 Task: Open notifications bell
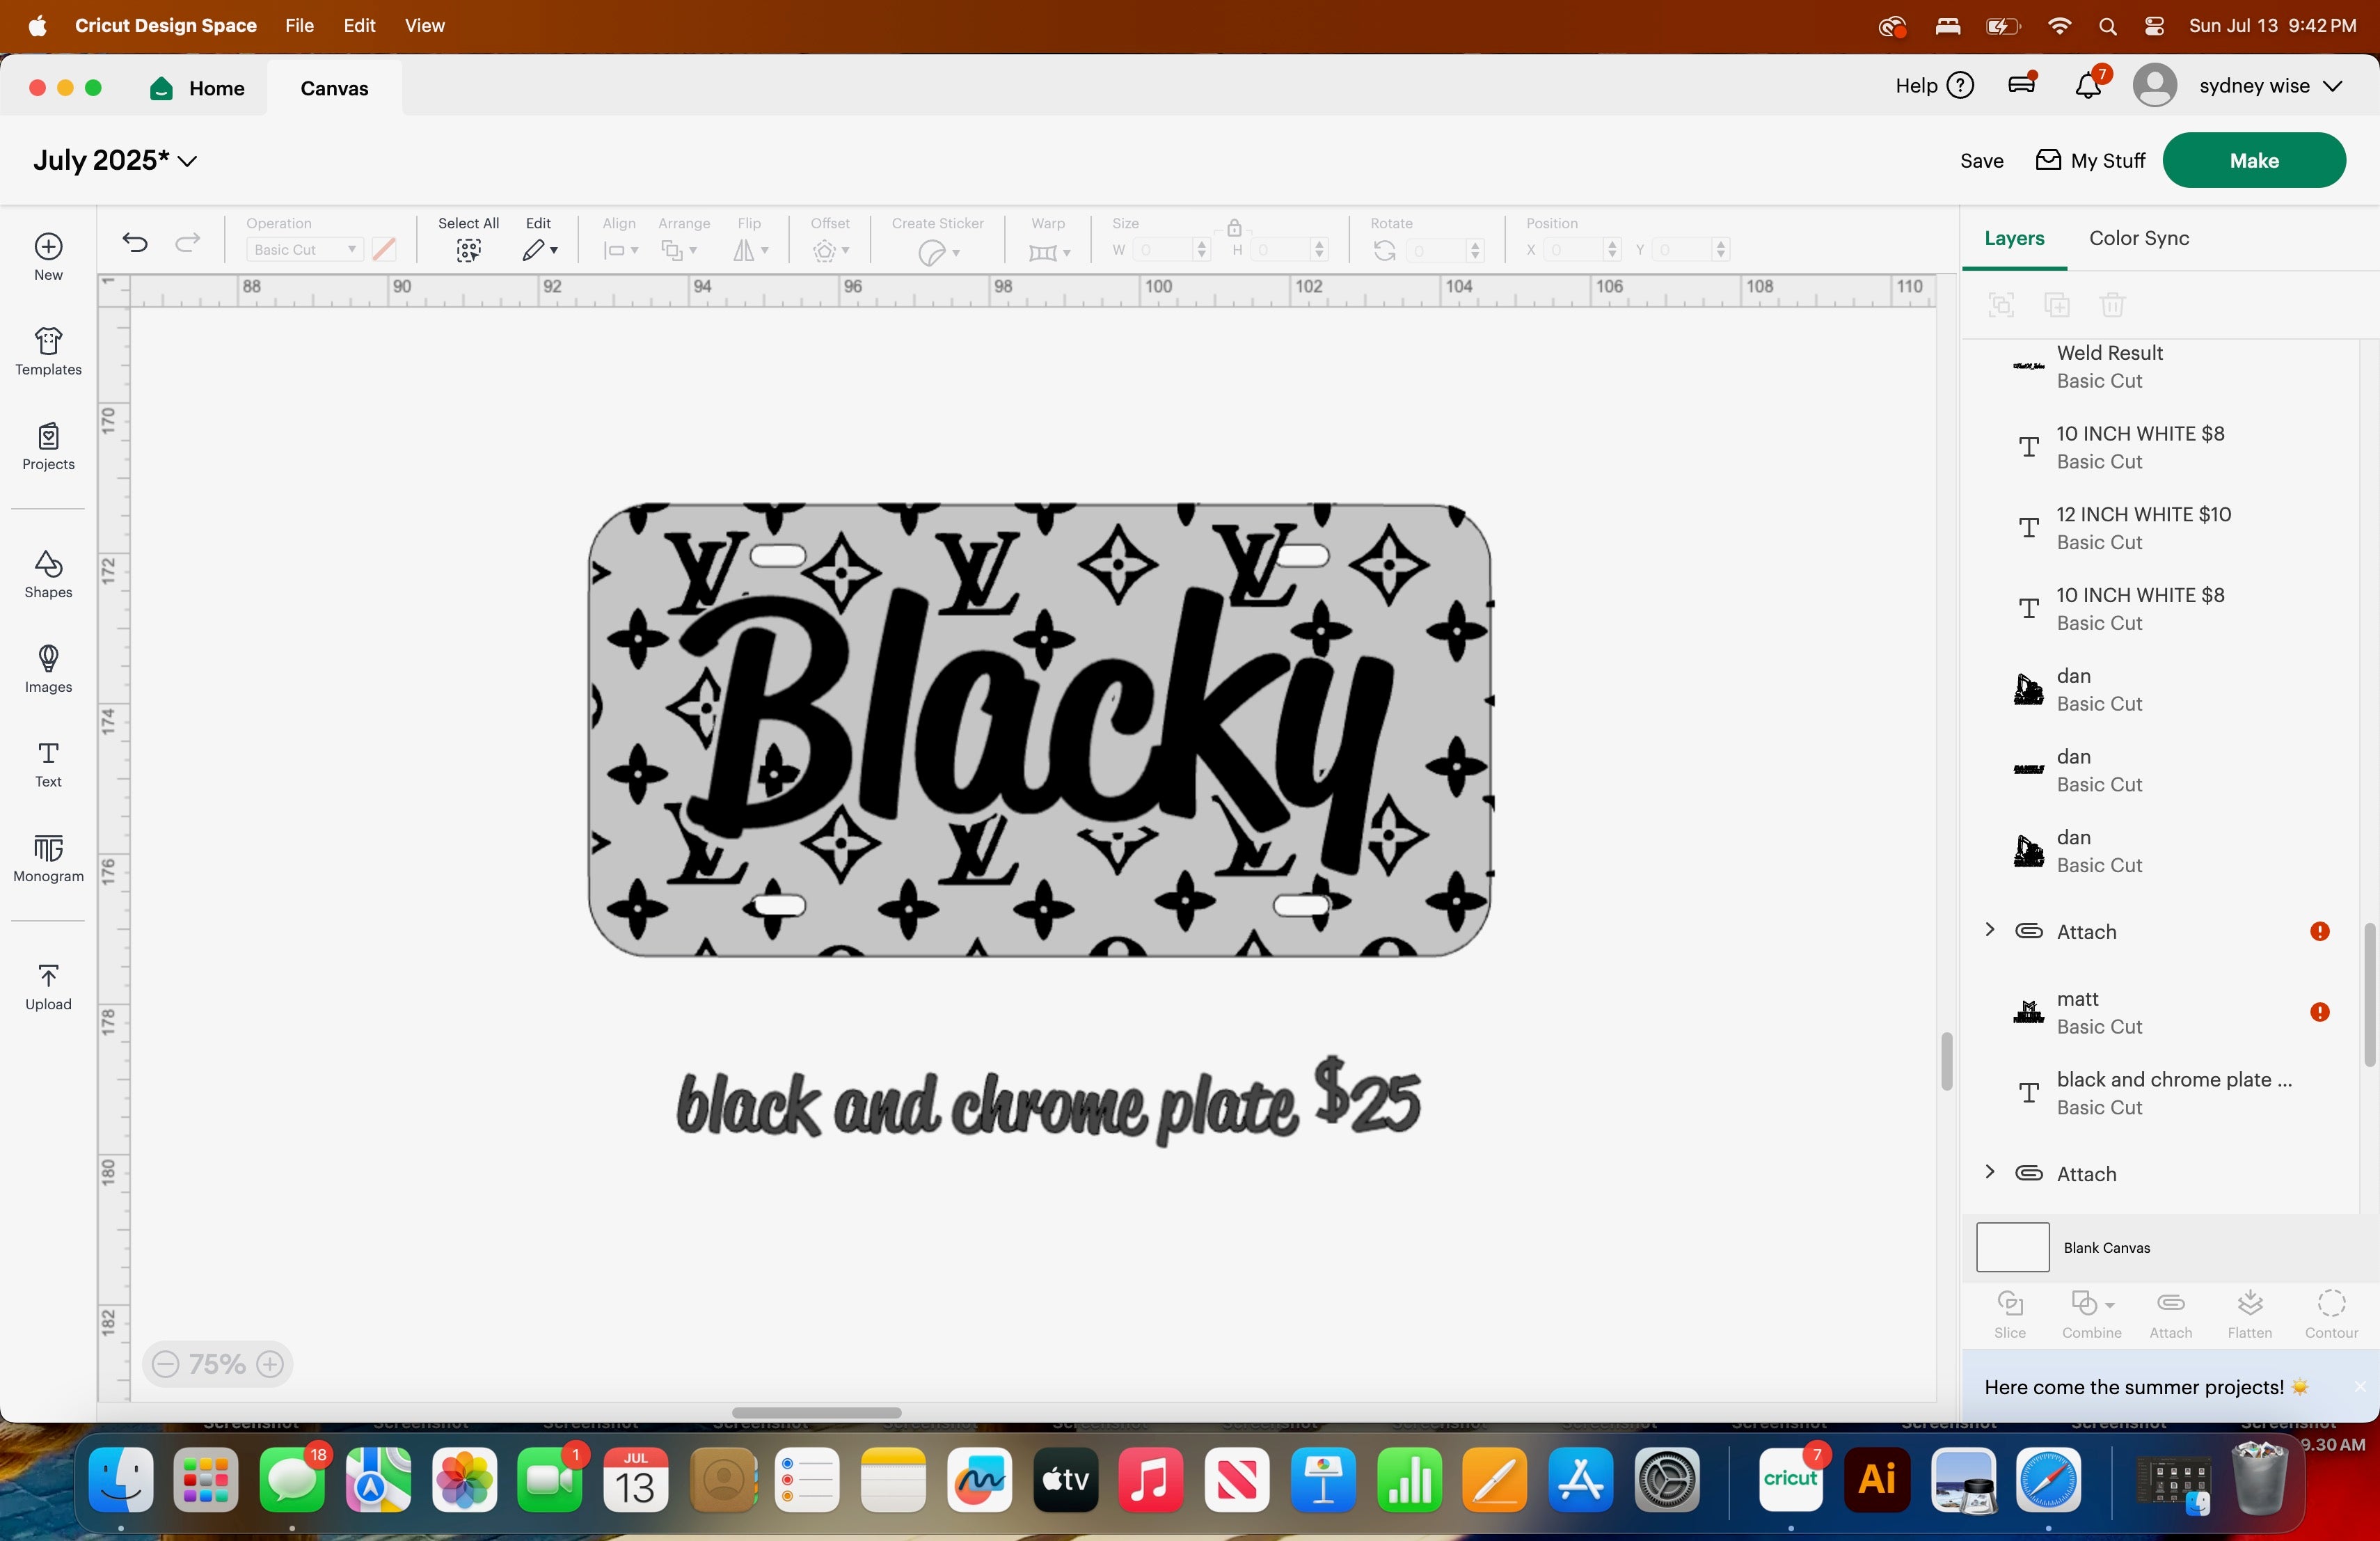2087,86
